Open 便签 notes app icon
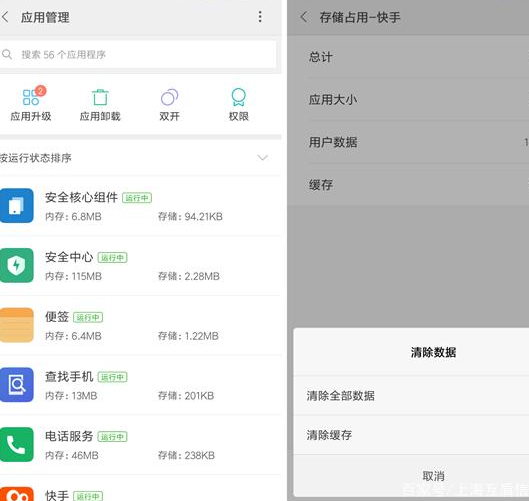 click(17, 325)
